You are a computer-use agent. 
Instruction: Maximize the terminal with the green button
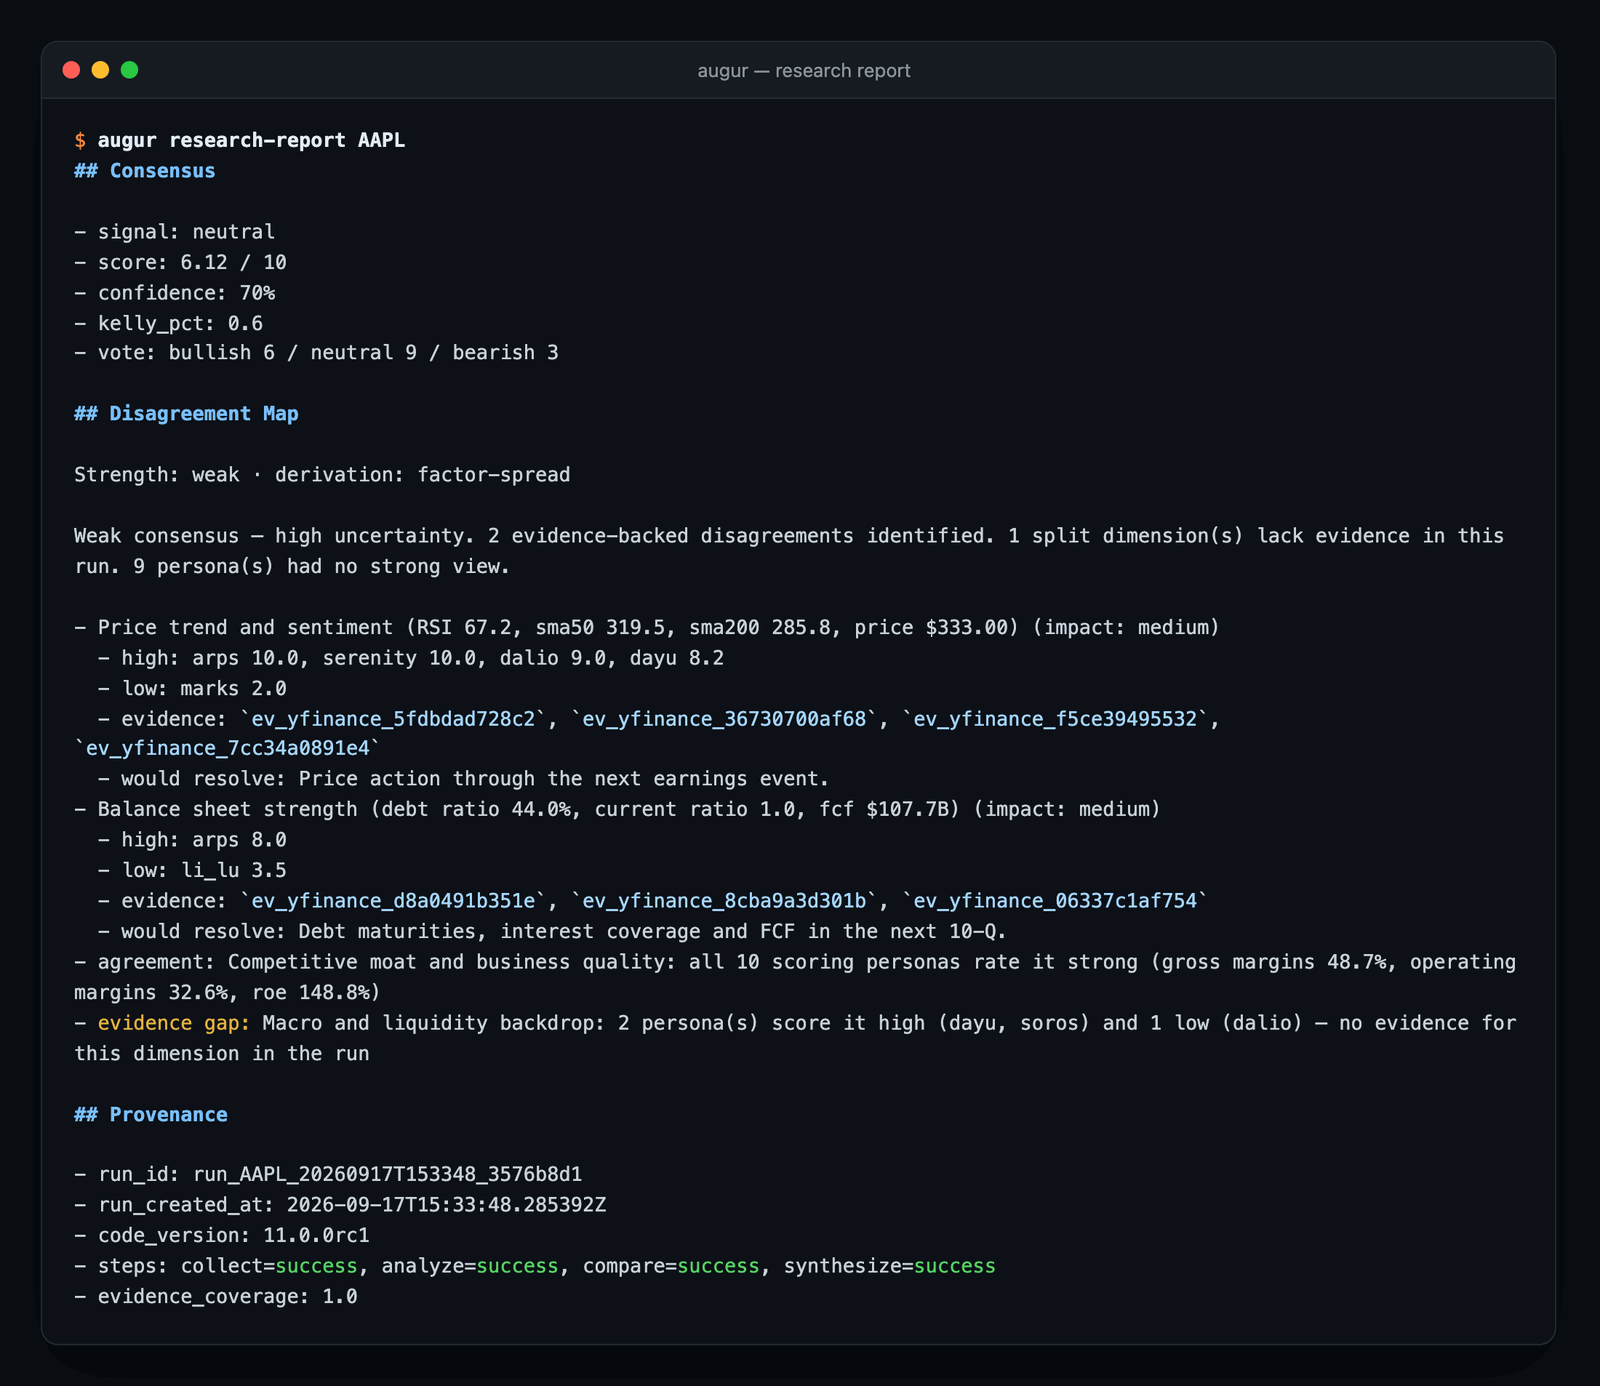point(130,70)
